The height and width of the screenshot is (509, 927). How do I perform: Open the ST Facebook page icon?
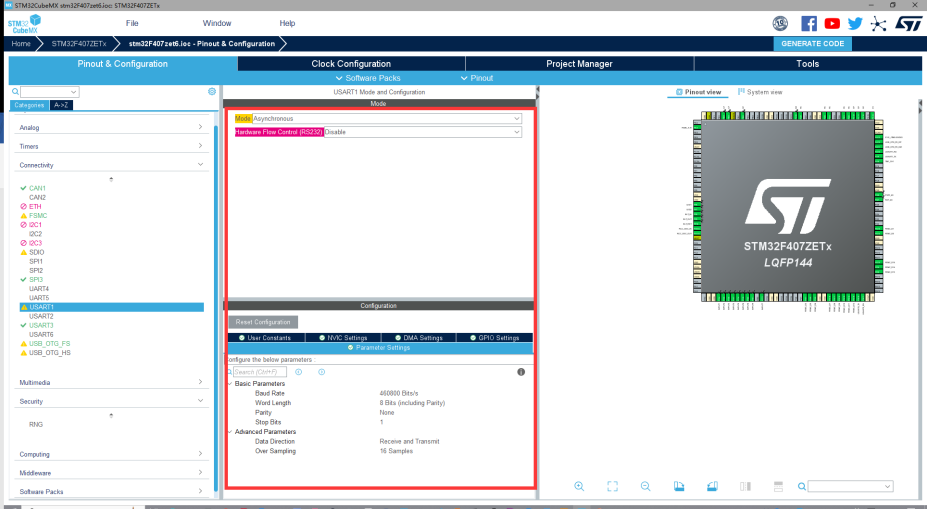coord(809,24)
